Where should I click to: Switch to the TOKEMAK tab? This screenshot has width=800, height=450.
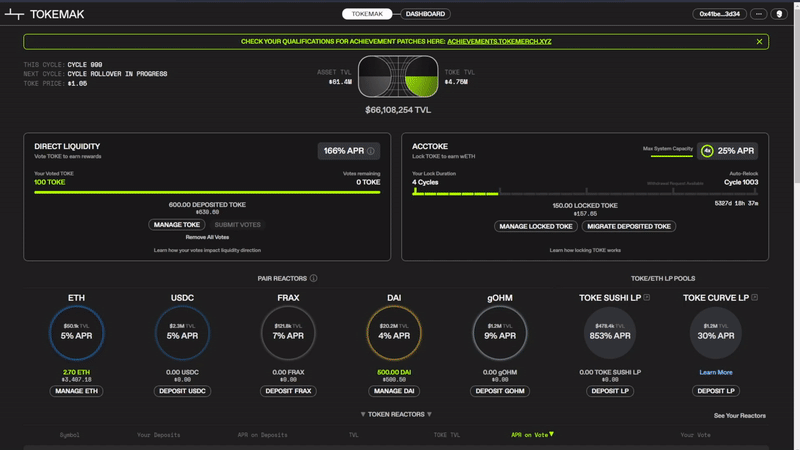coord(367,14)
